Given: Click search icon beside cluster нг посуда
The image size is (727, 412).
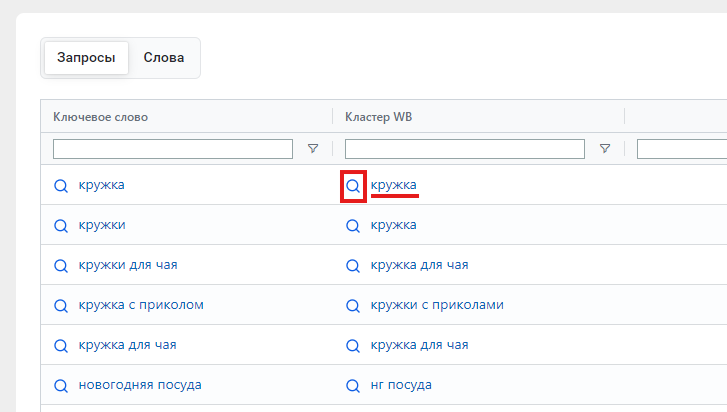Looking at the screenshot, I should coord(353,386).
